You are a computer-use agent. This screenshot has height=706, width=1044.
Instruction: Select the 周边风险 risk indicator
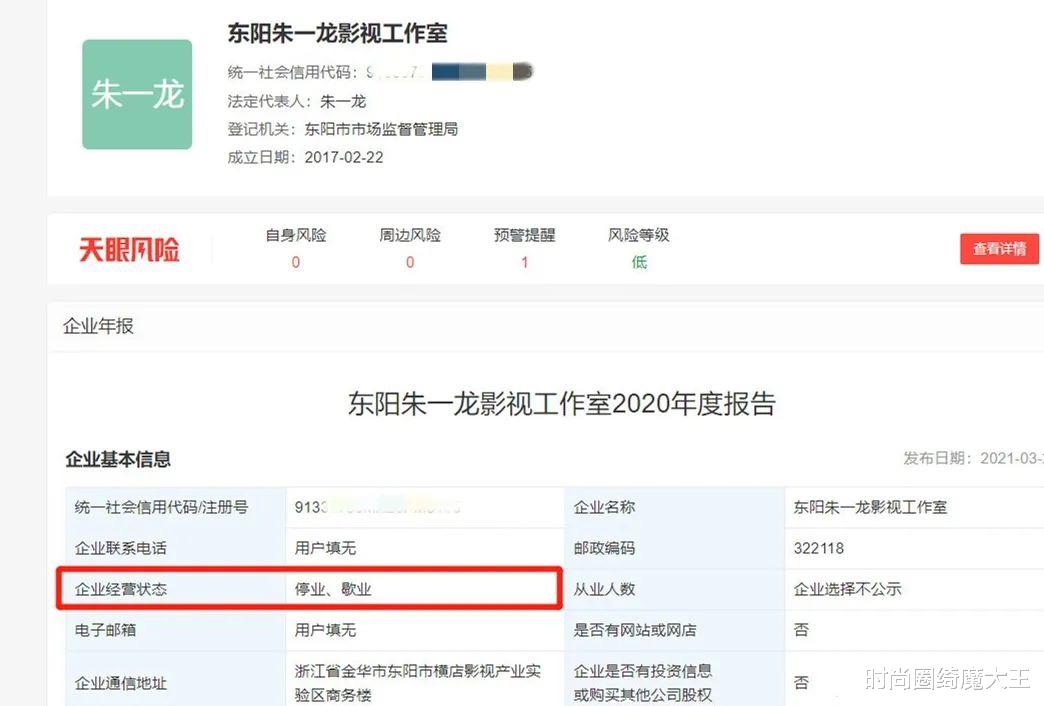(x=409, y=248)
